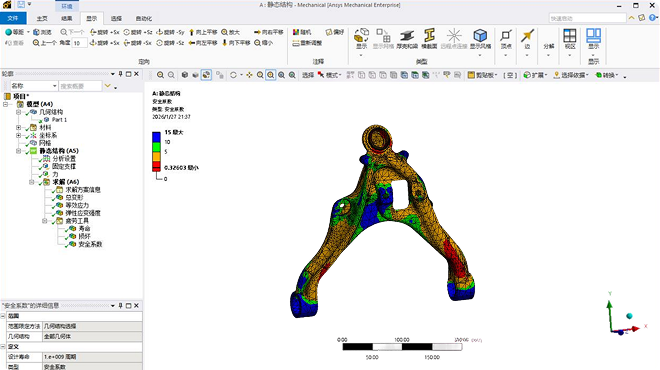Click the 放大 zoom in icon
Image resolution: width=660 pixels, height=370 pixels.
[x=231, y=32]
